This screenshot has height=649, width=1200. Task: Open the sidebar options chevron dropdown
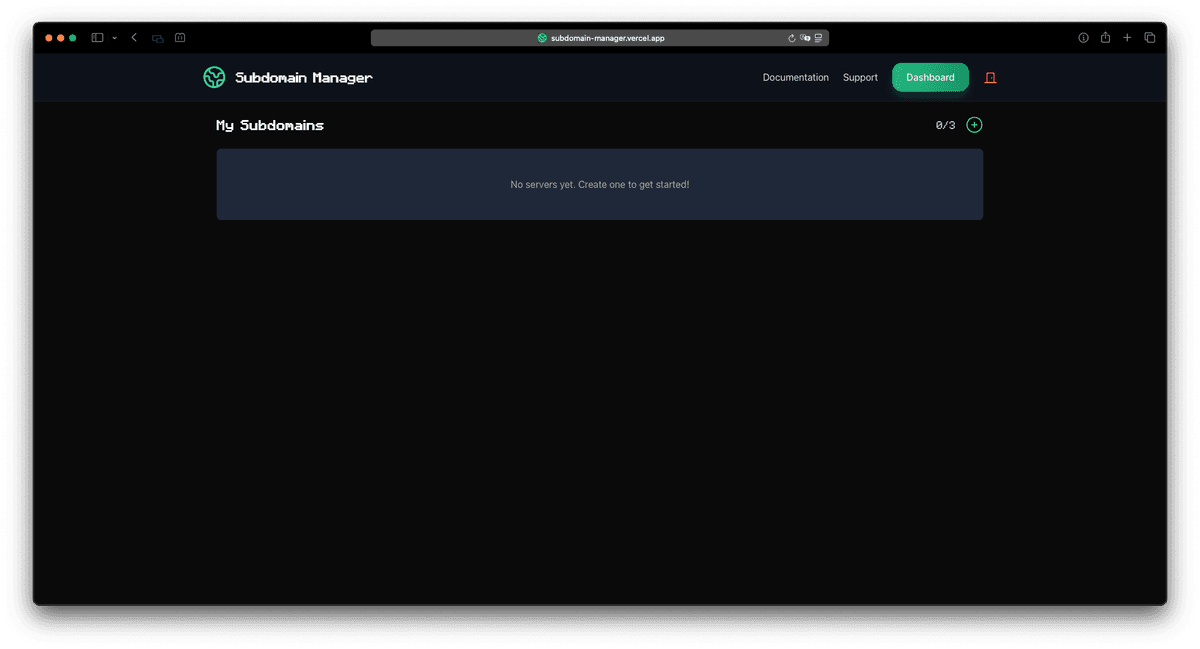[x=113, y=38]
